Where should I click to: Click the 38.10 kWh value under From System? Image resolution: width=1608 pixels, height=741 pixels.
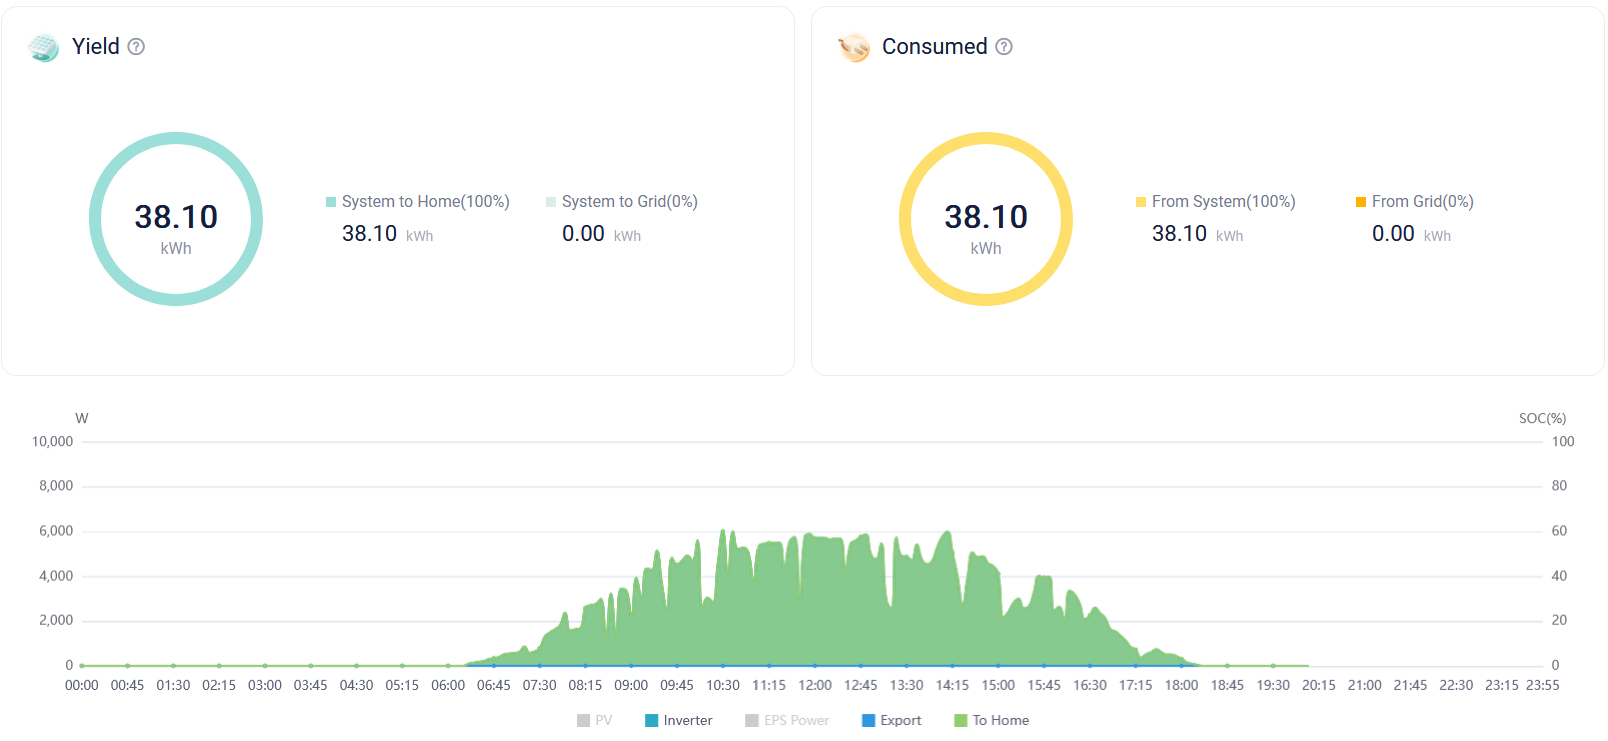click(1198, 234)
